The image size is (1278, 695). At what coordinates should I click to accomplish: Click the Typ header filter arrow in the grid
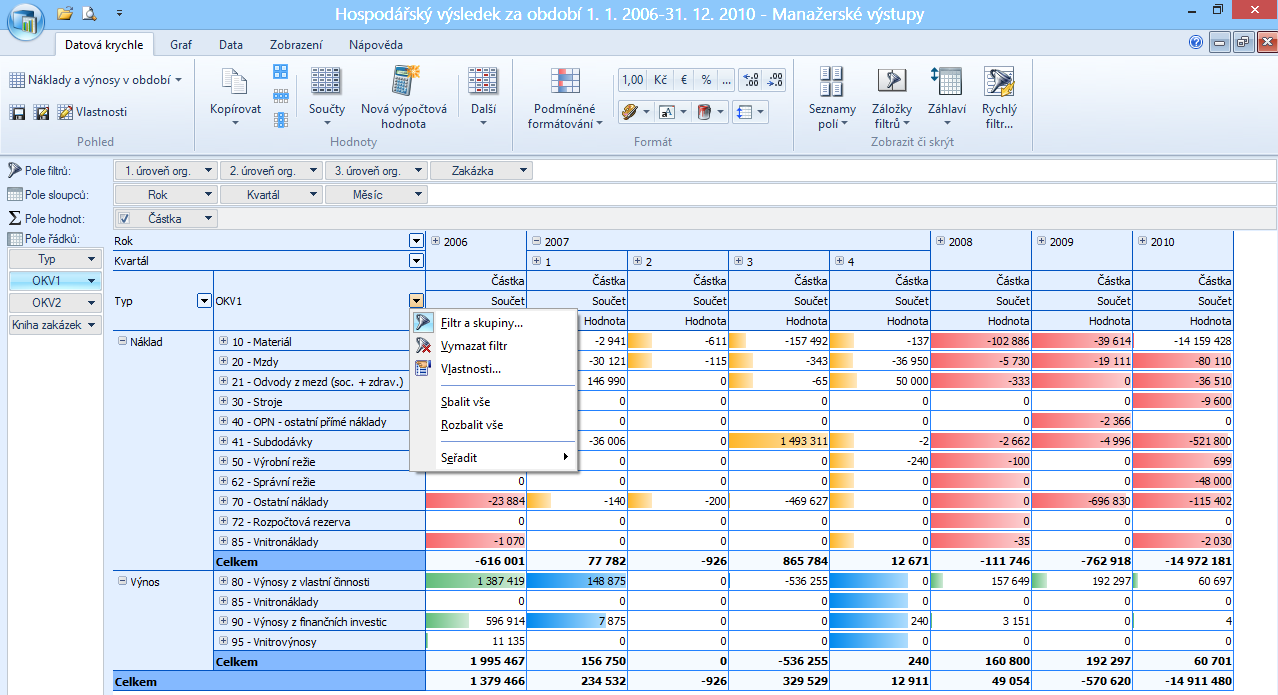[x=203, y=300]
